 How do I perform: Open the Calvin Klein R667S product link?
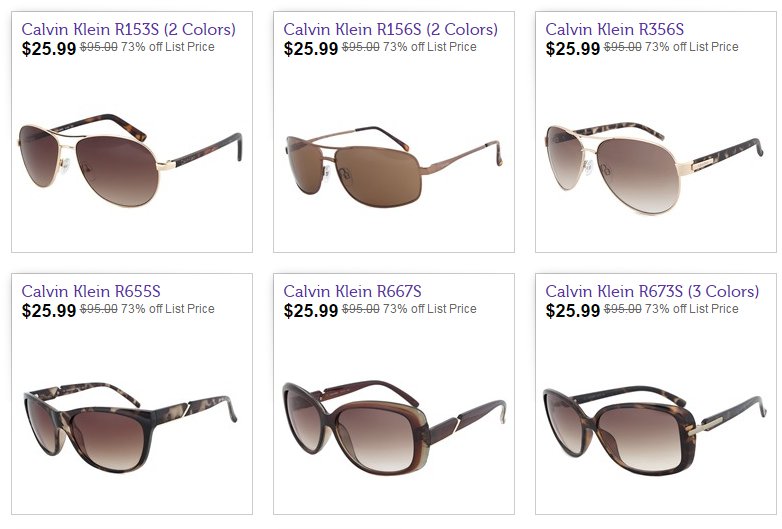tap(352, 291)
